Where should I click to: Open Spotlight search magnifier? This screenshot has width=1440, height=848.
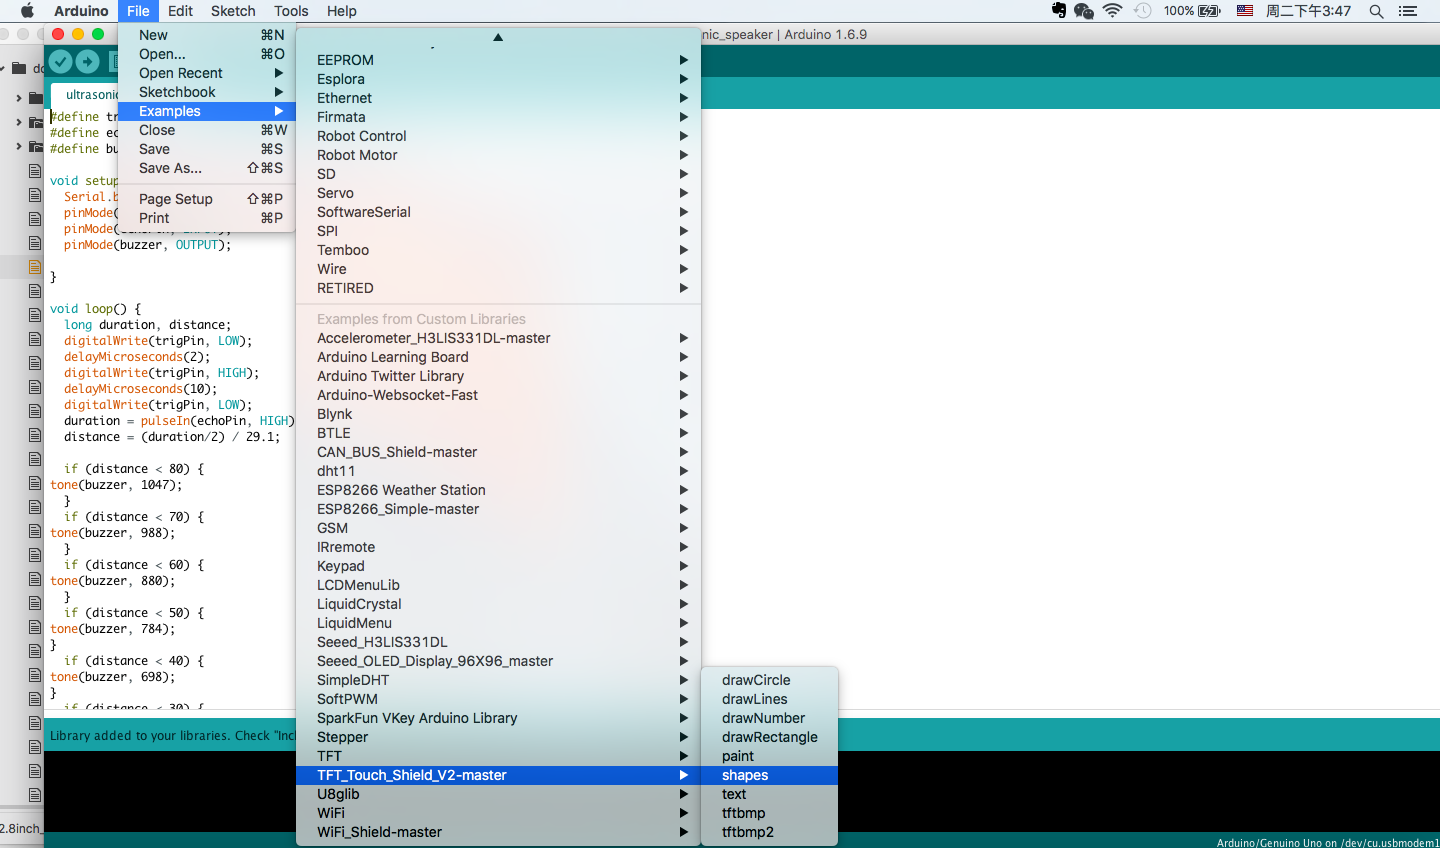(x=1376, y=11)
